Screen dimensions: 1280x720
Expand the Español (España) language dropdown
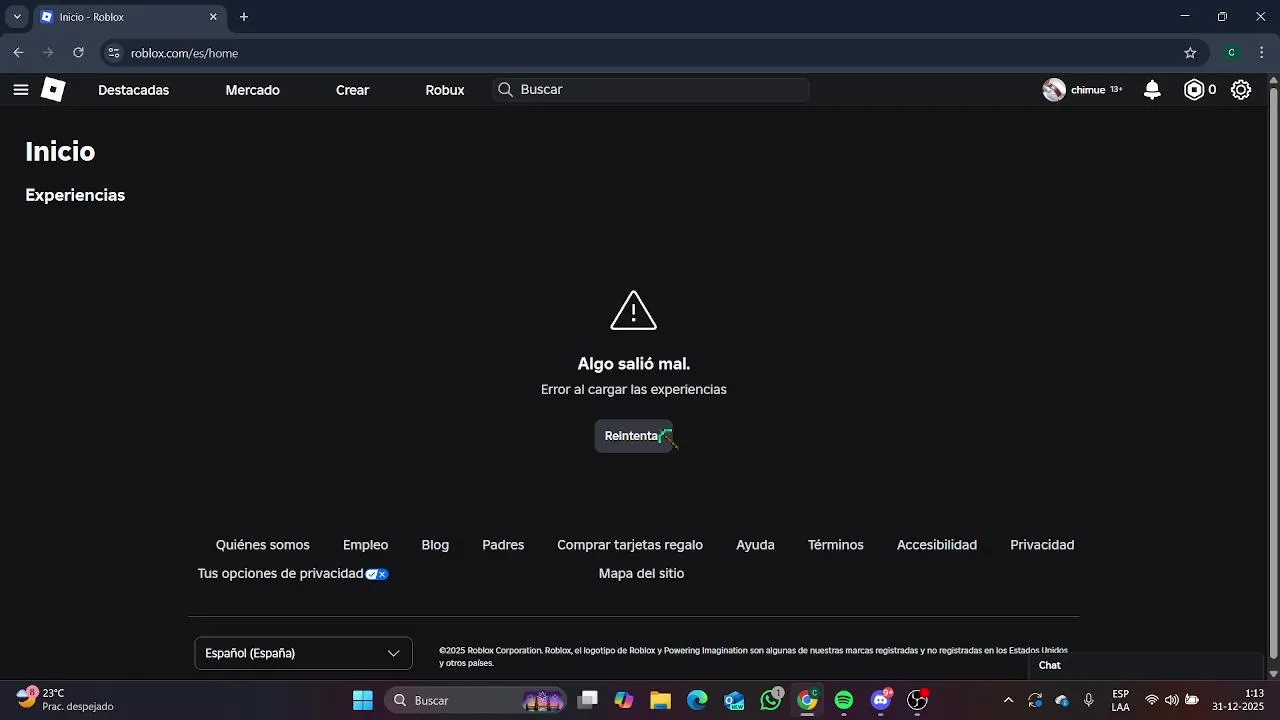coord(303,653)
